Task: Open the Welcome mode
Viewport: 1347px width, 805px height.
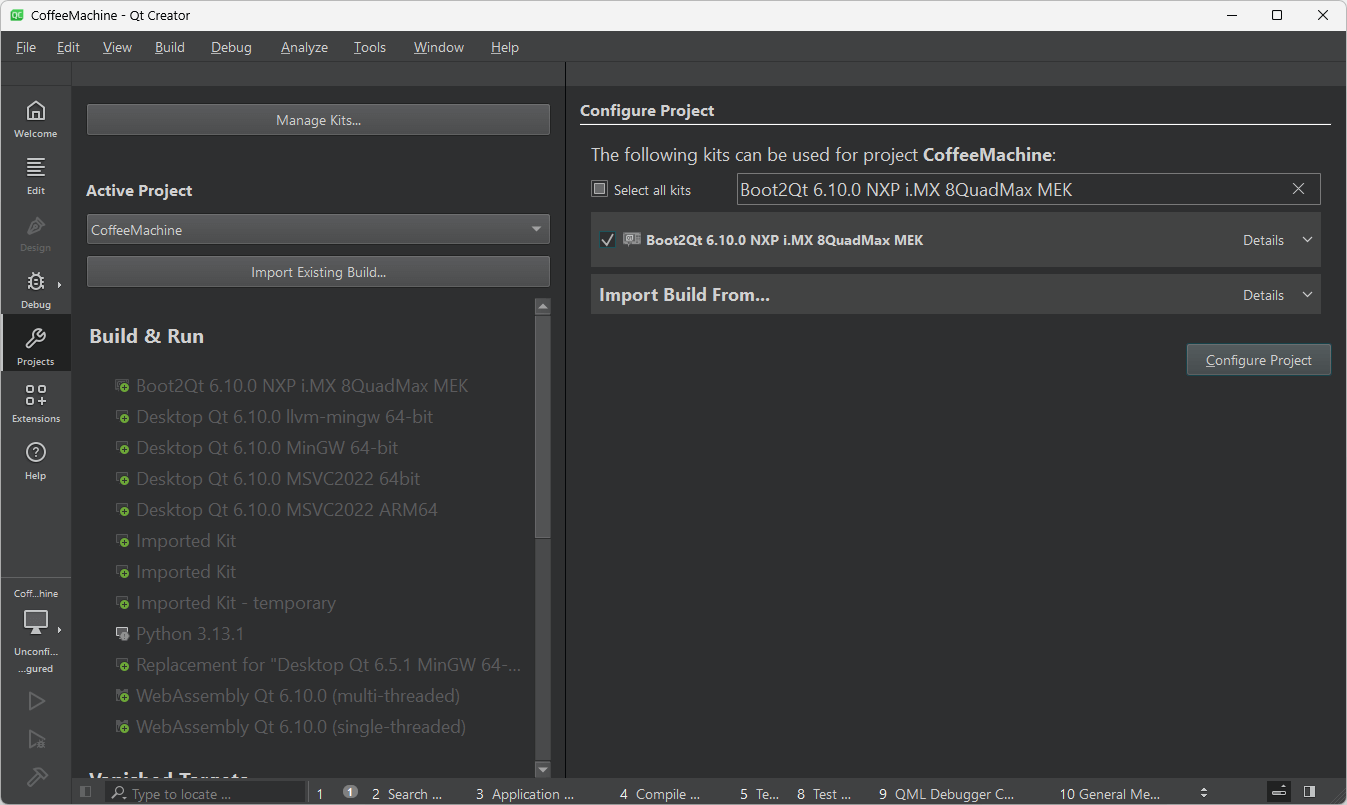Action: coord(35,117)
